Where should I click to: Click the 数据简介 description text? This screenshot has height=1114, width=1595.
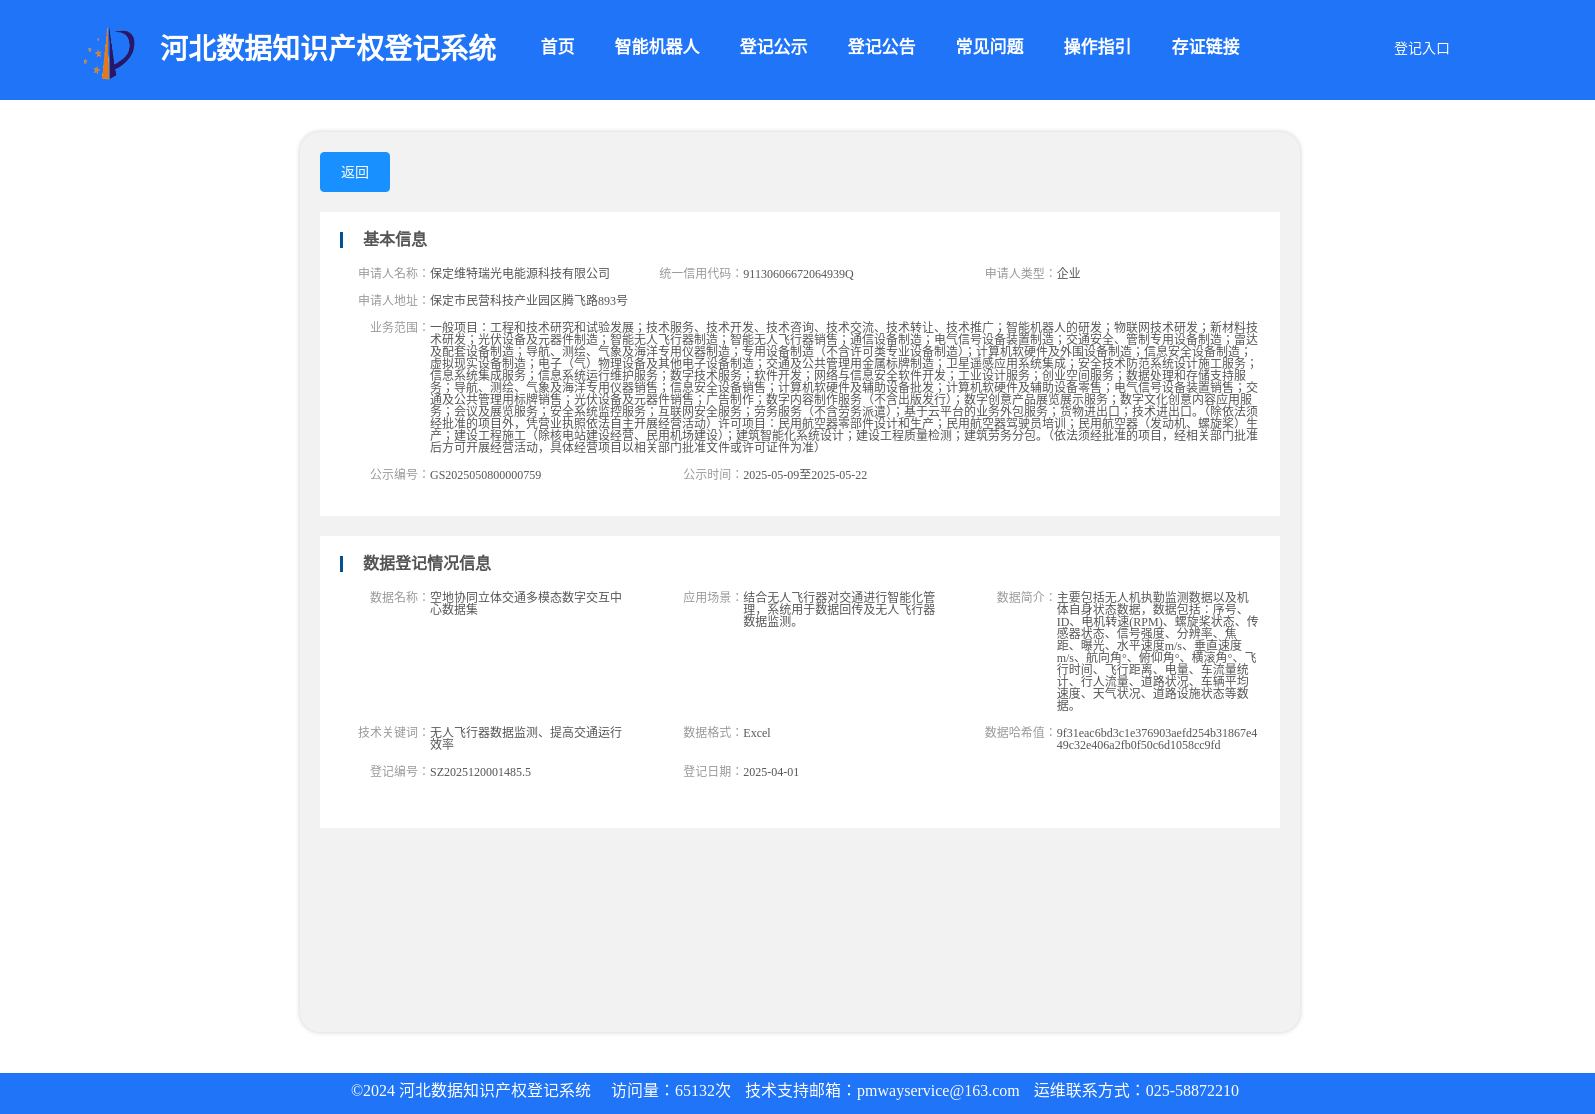pyautogui.click(x=1157, y=651)
